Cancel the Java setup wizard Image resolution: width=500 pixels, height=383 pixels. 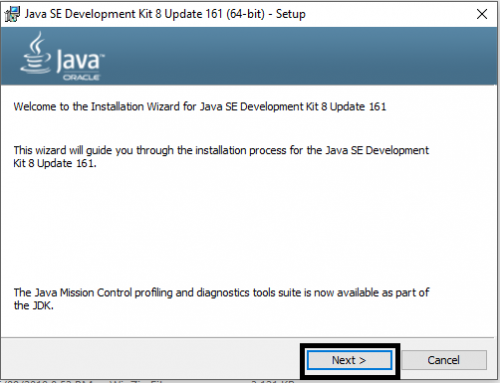pyautogui.click(x=444, y=360)
